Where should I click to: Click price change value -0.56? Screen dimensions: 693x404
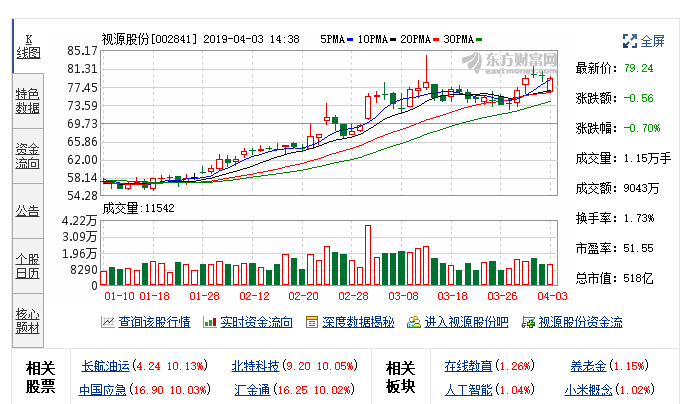coord(639,99)
